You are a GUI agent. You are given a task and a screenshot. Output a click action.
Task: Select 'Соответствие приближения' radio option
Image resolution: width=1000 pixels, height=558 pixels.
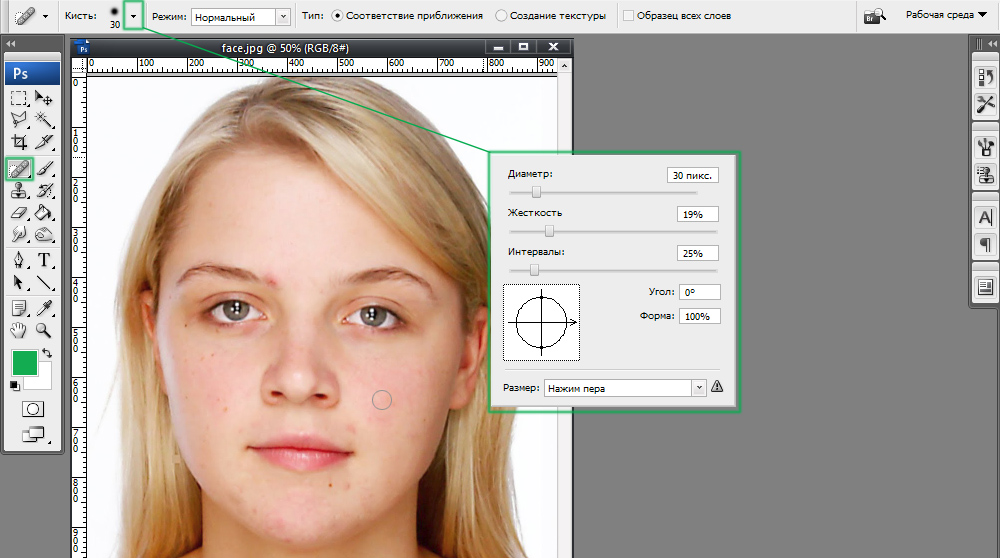336,16
